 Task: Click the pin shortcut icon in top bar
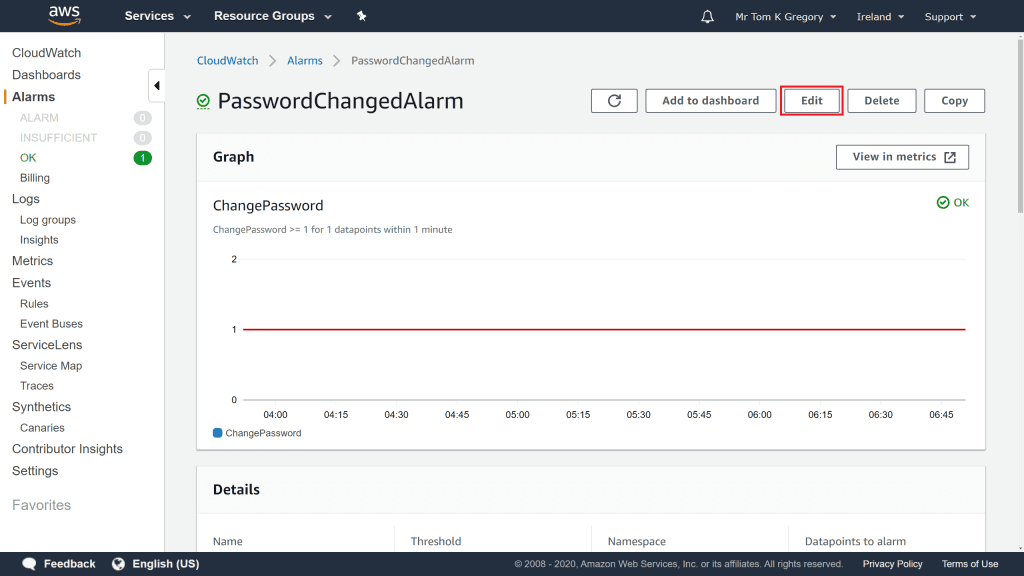click(x=362, y=16)
